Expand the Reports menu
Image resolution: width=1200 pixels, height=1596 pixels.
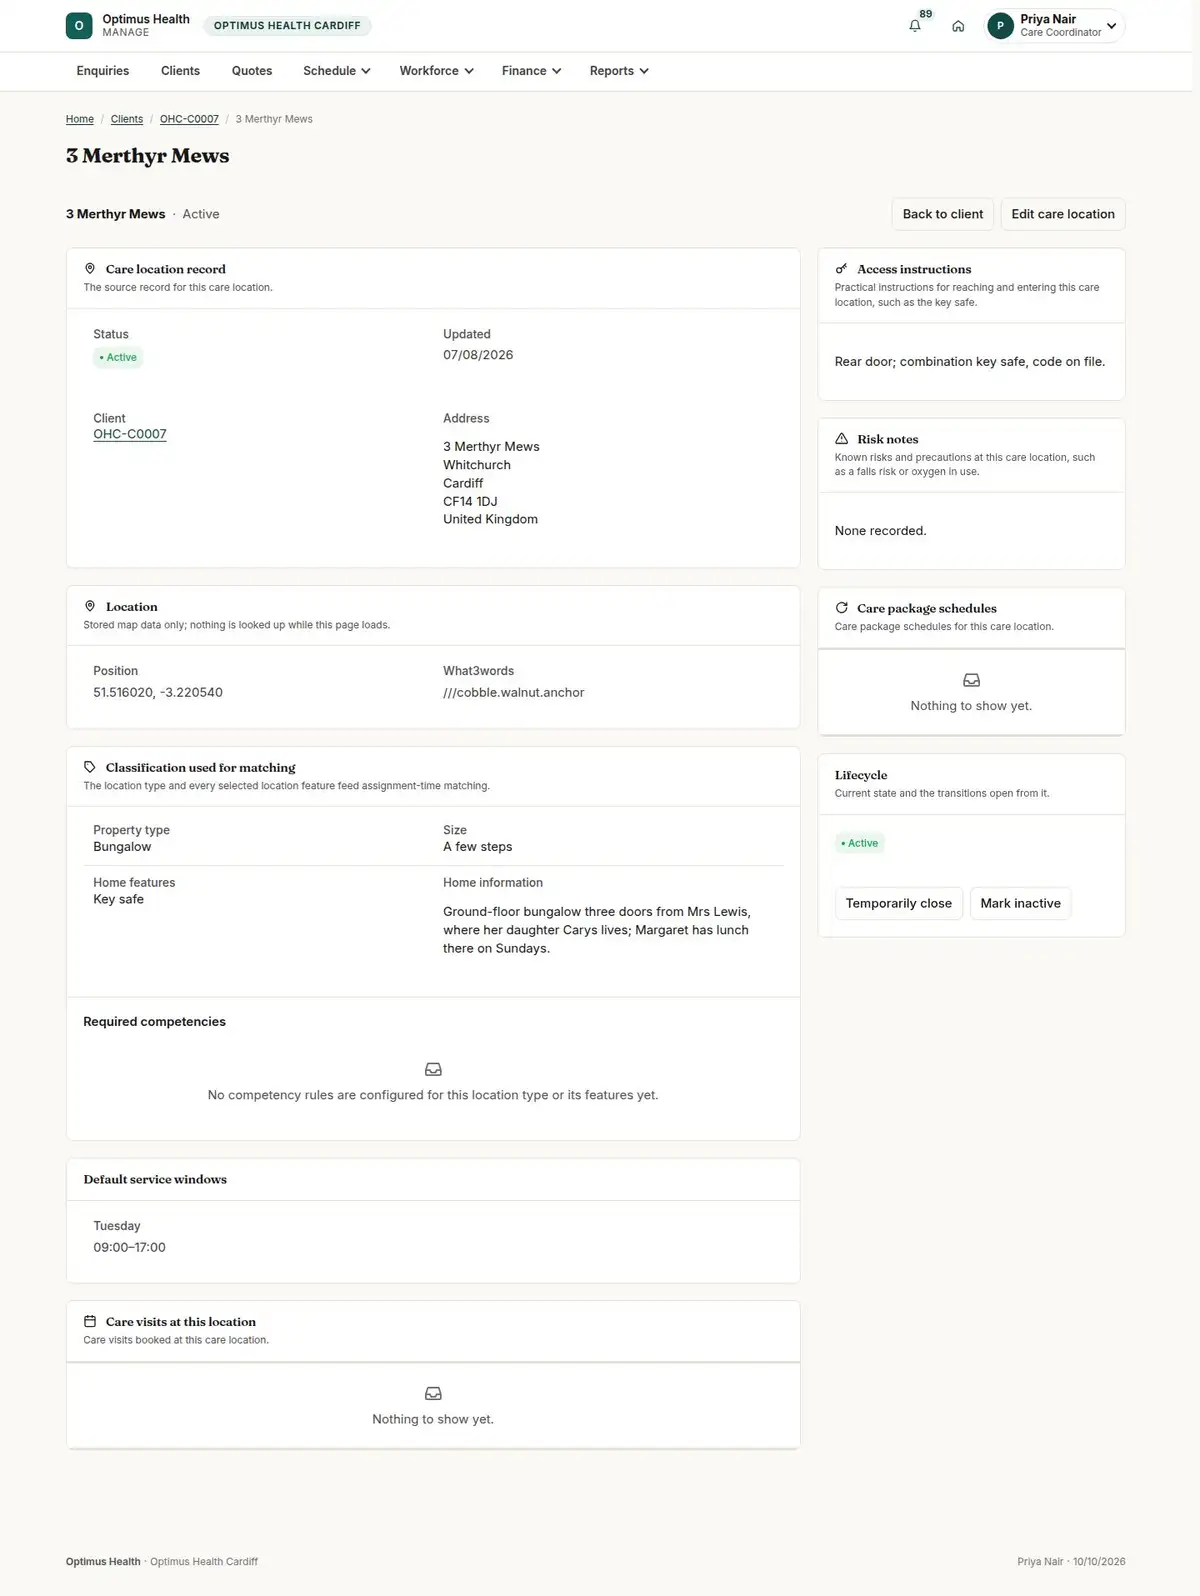(x=619, y=71)
